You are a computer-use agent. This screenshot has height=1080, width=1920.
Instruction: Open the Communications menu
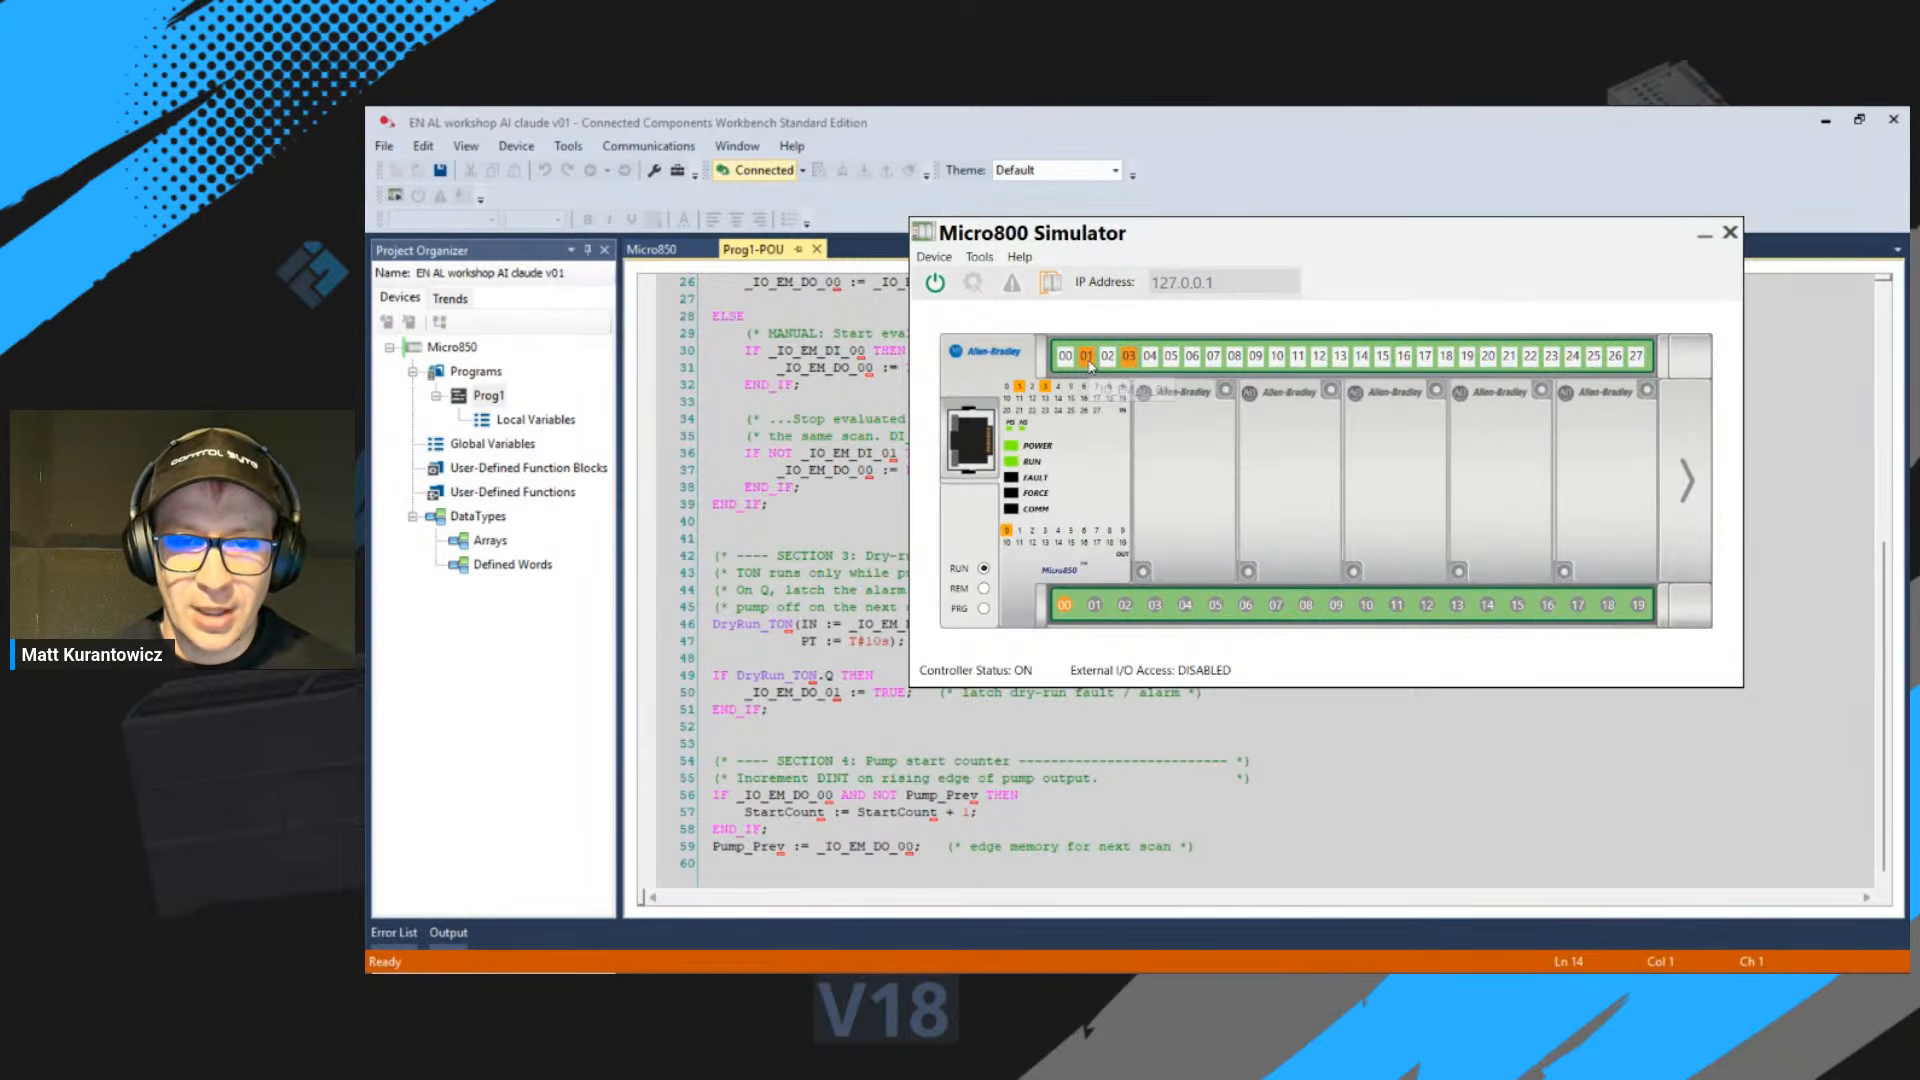pos(648,146)
